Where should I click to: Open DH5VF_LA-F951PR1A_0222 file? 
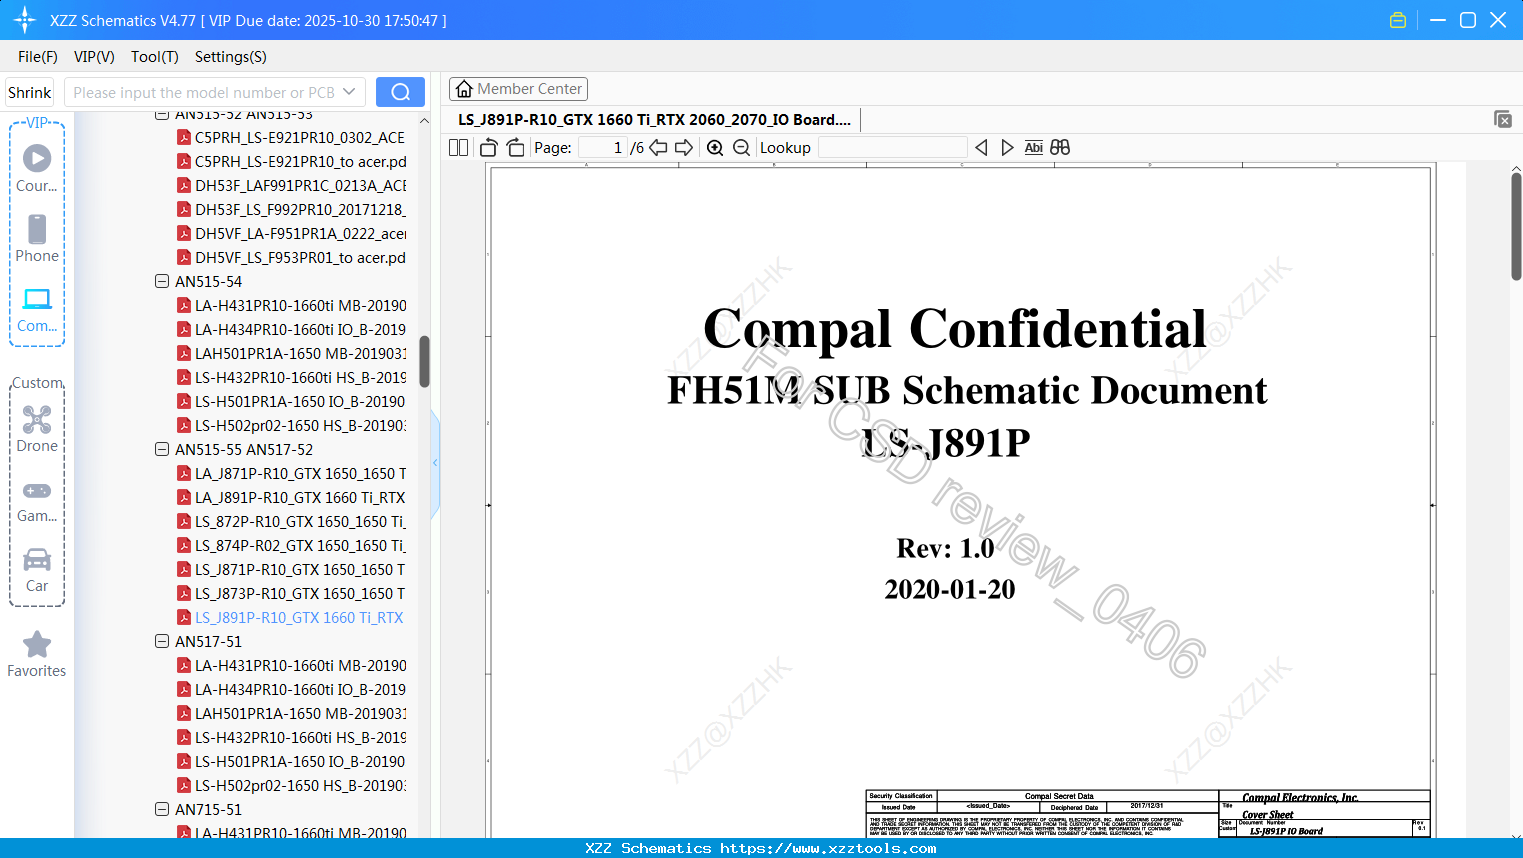300,233
